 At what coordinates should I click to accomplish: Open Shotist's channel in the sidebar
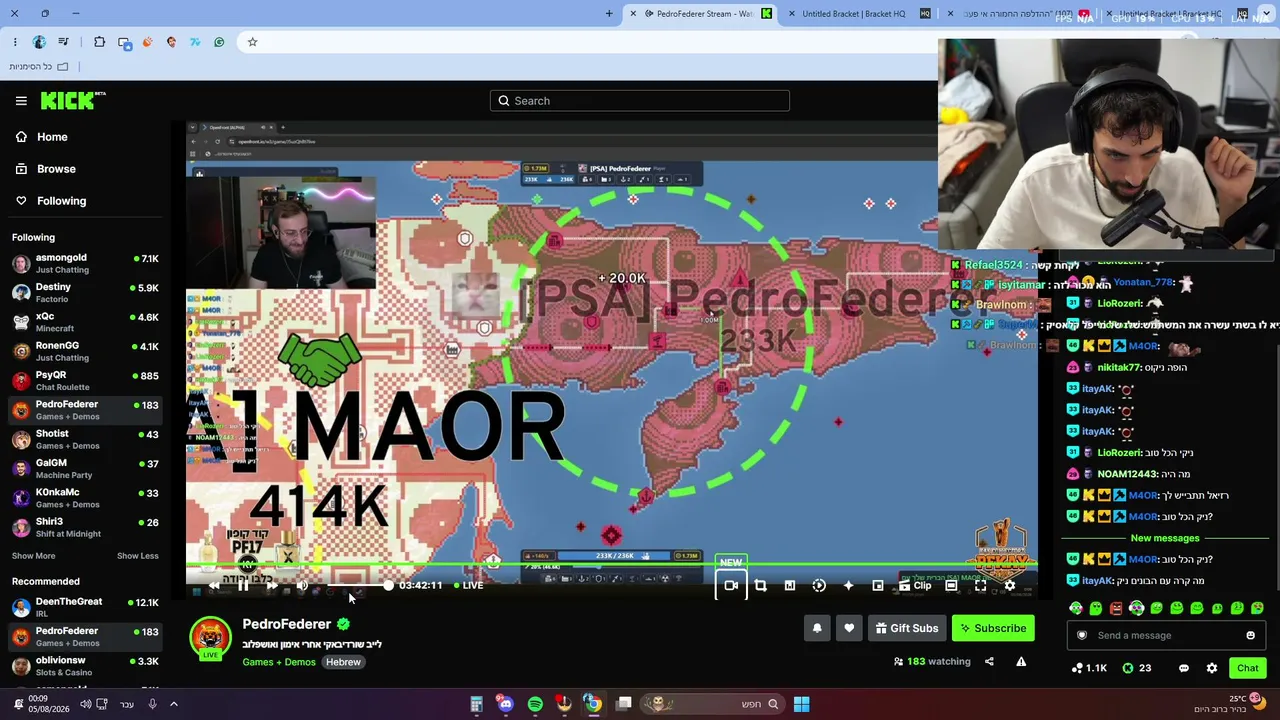click(85, 439)
